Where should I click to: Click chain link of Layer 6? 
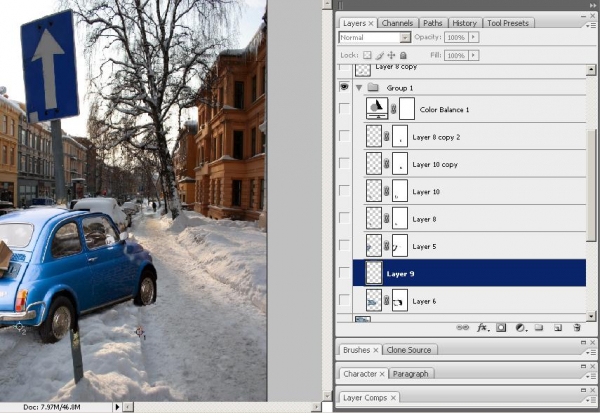386,300
